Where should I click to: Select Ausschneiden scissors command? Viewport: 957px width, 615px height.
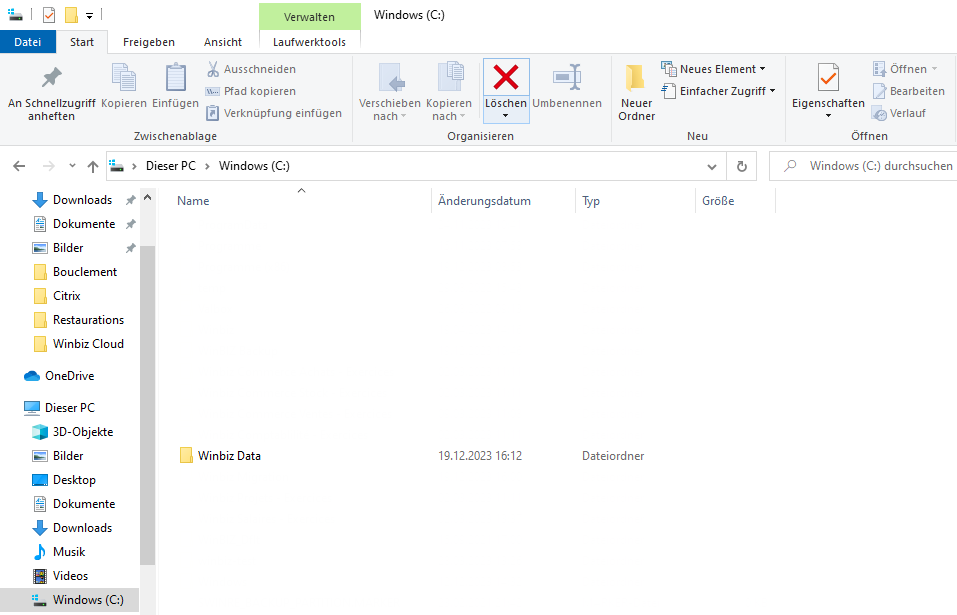(251, 69)
